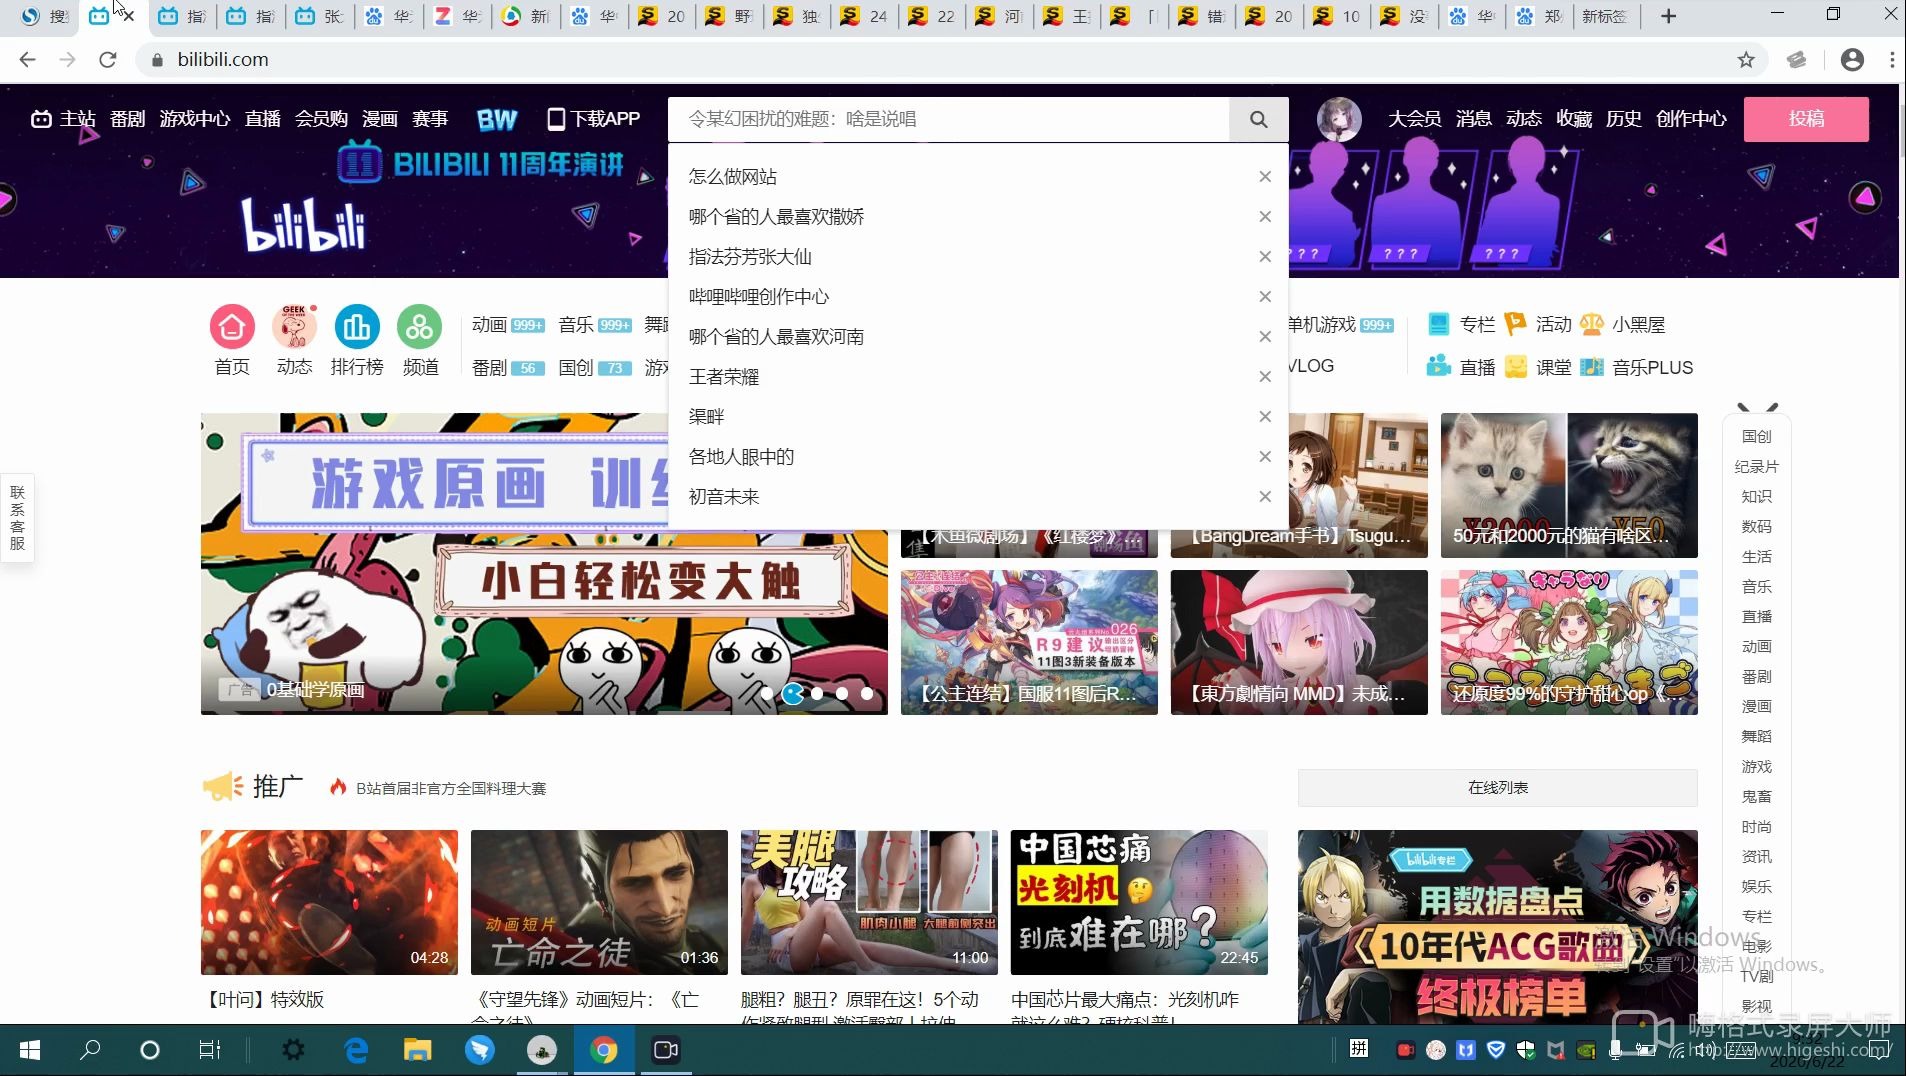
Task: Select last carousel indicator dot
Action: coord(867,693)
